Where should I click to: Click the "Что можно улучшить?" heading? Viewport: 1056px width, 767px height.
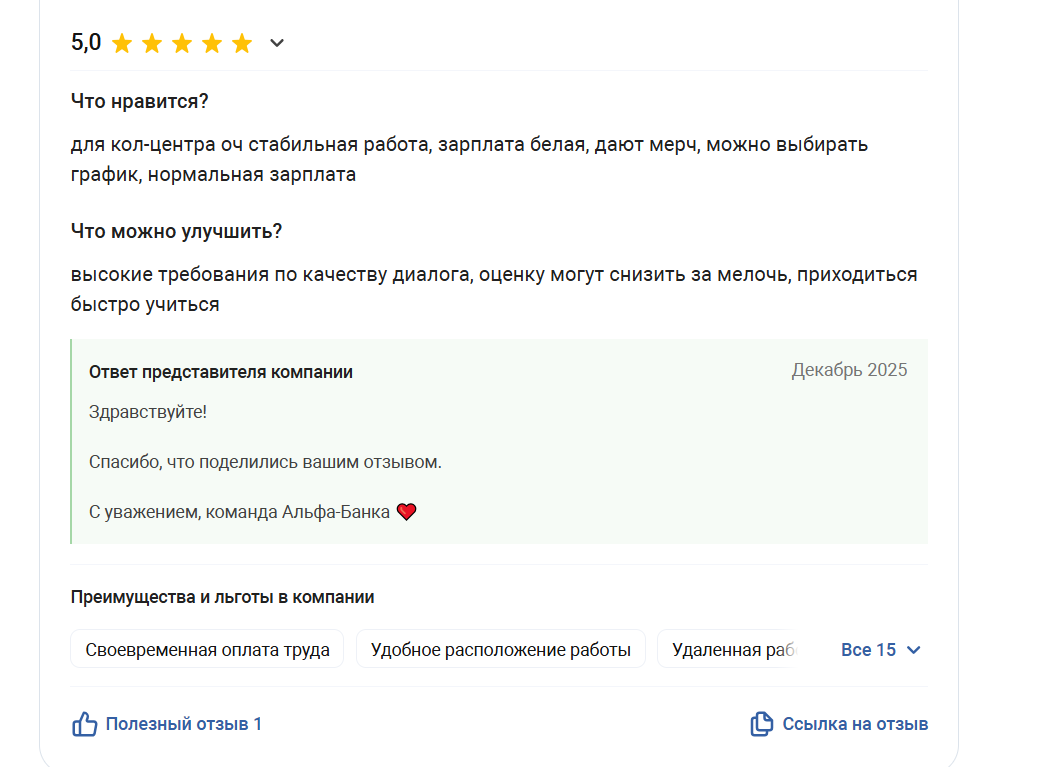[x=176, y=231]
